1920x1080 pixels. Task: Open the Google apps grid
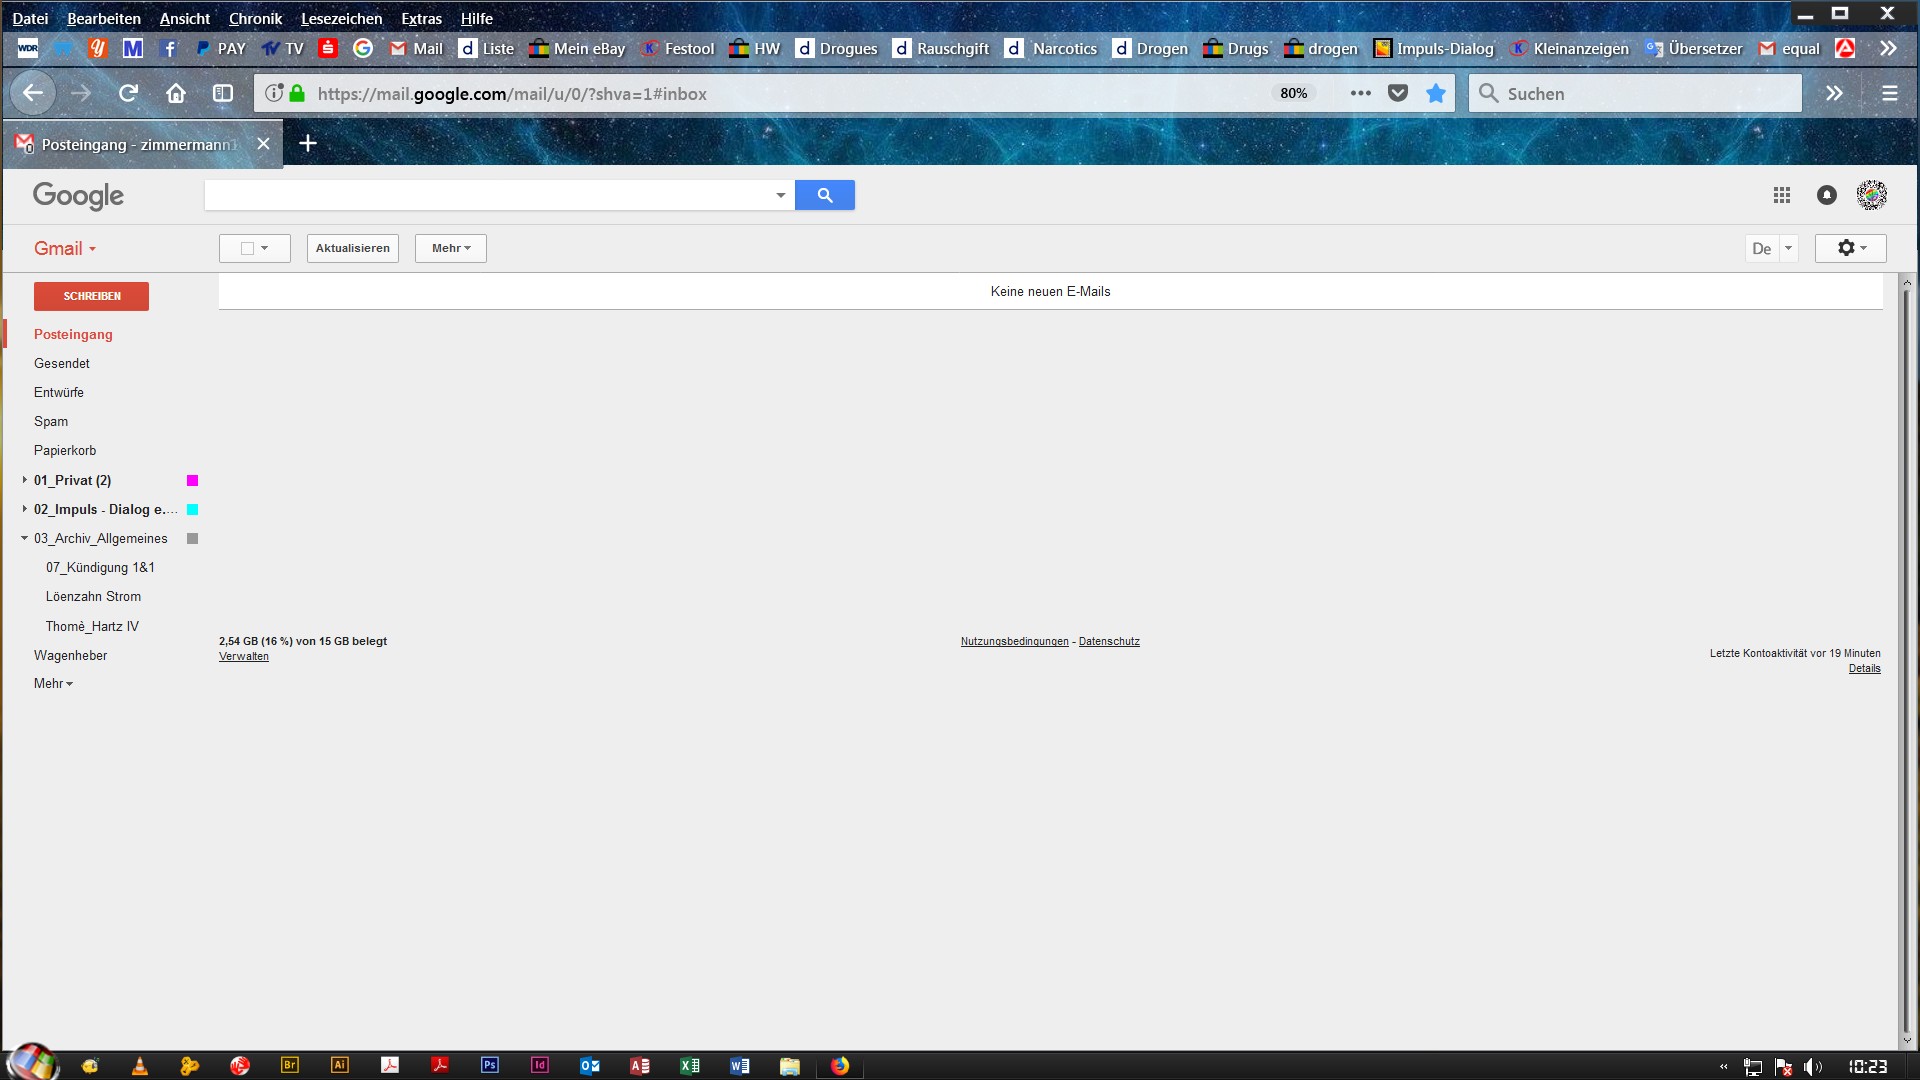click(1781, 195)
